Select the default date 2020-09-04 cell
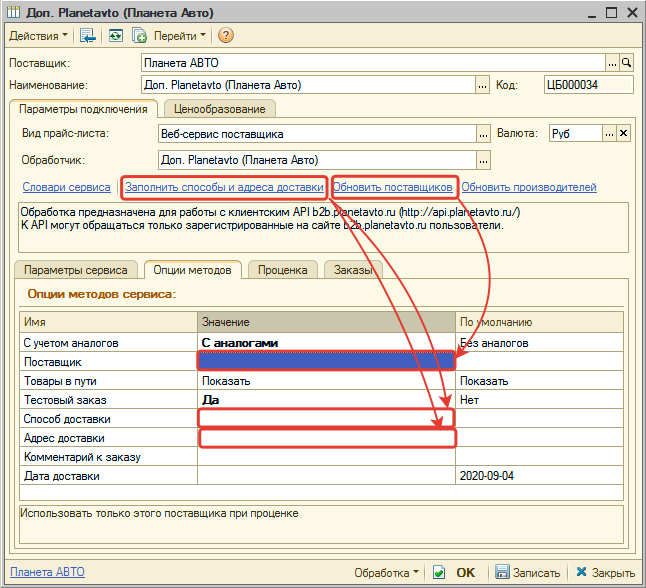Screen dimensions: 646x588 click(539, 476)
